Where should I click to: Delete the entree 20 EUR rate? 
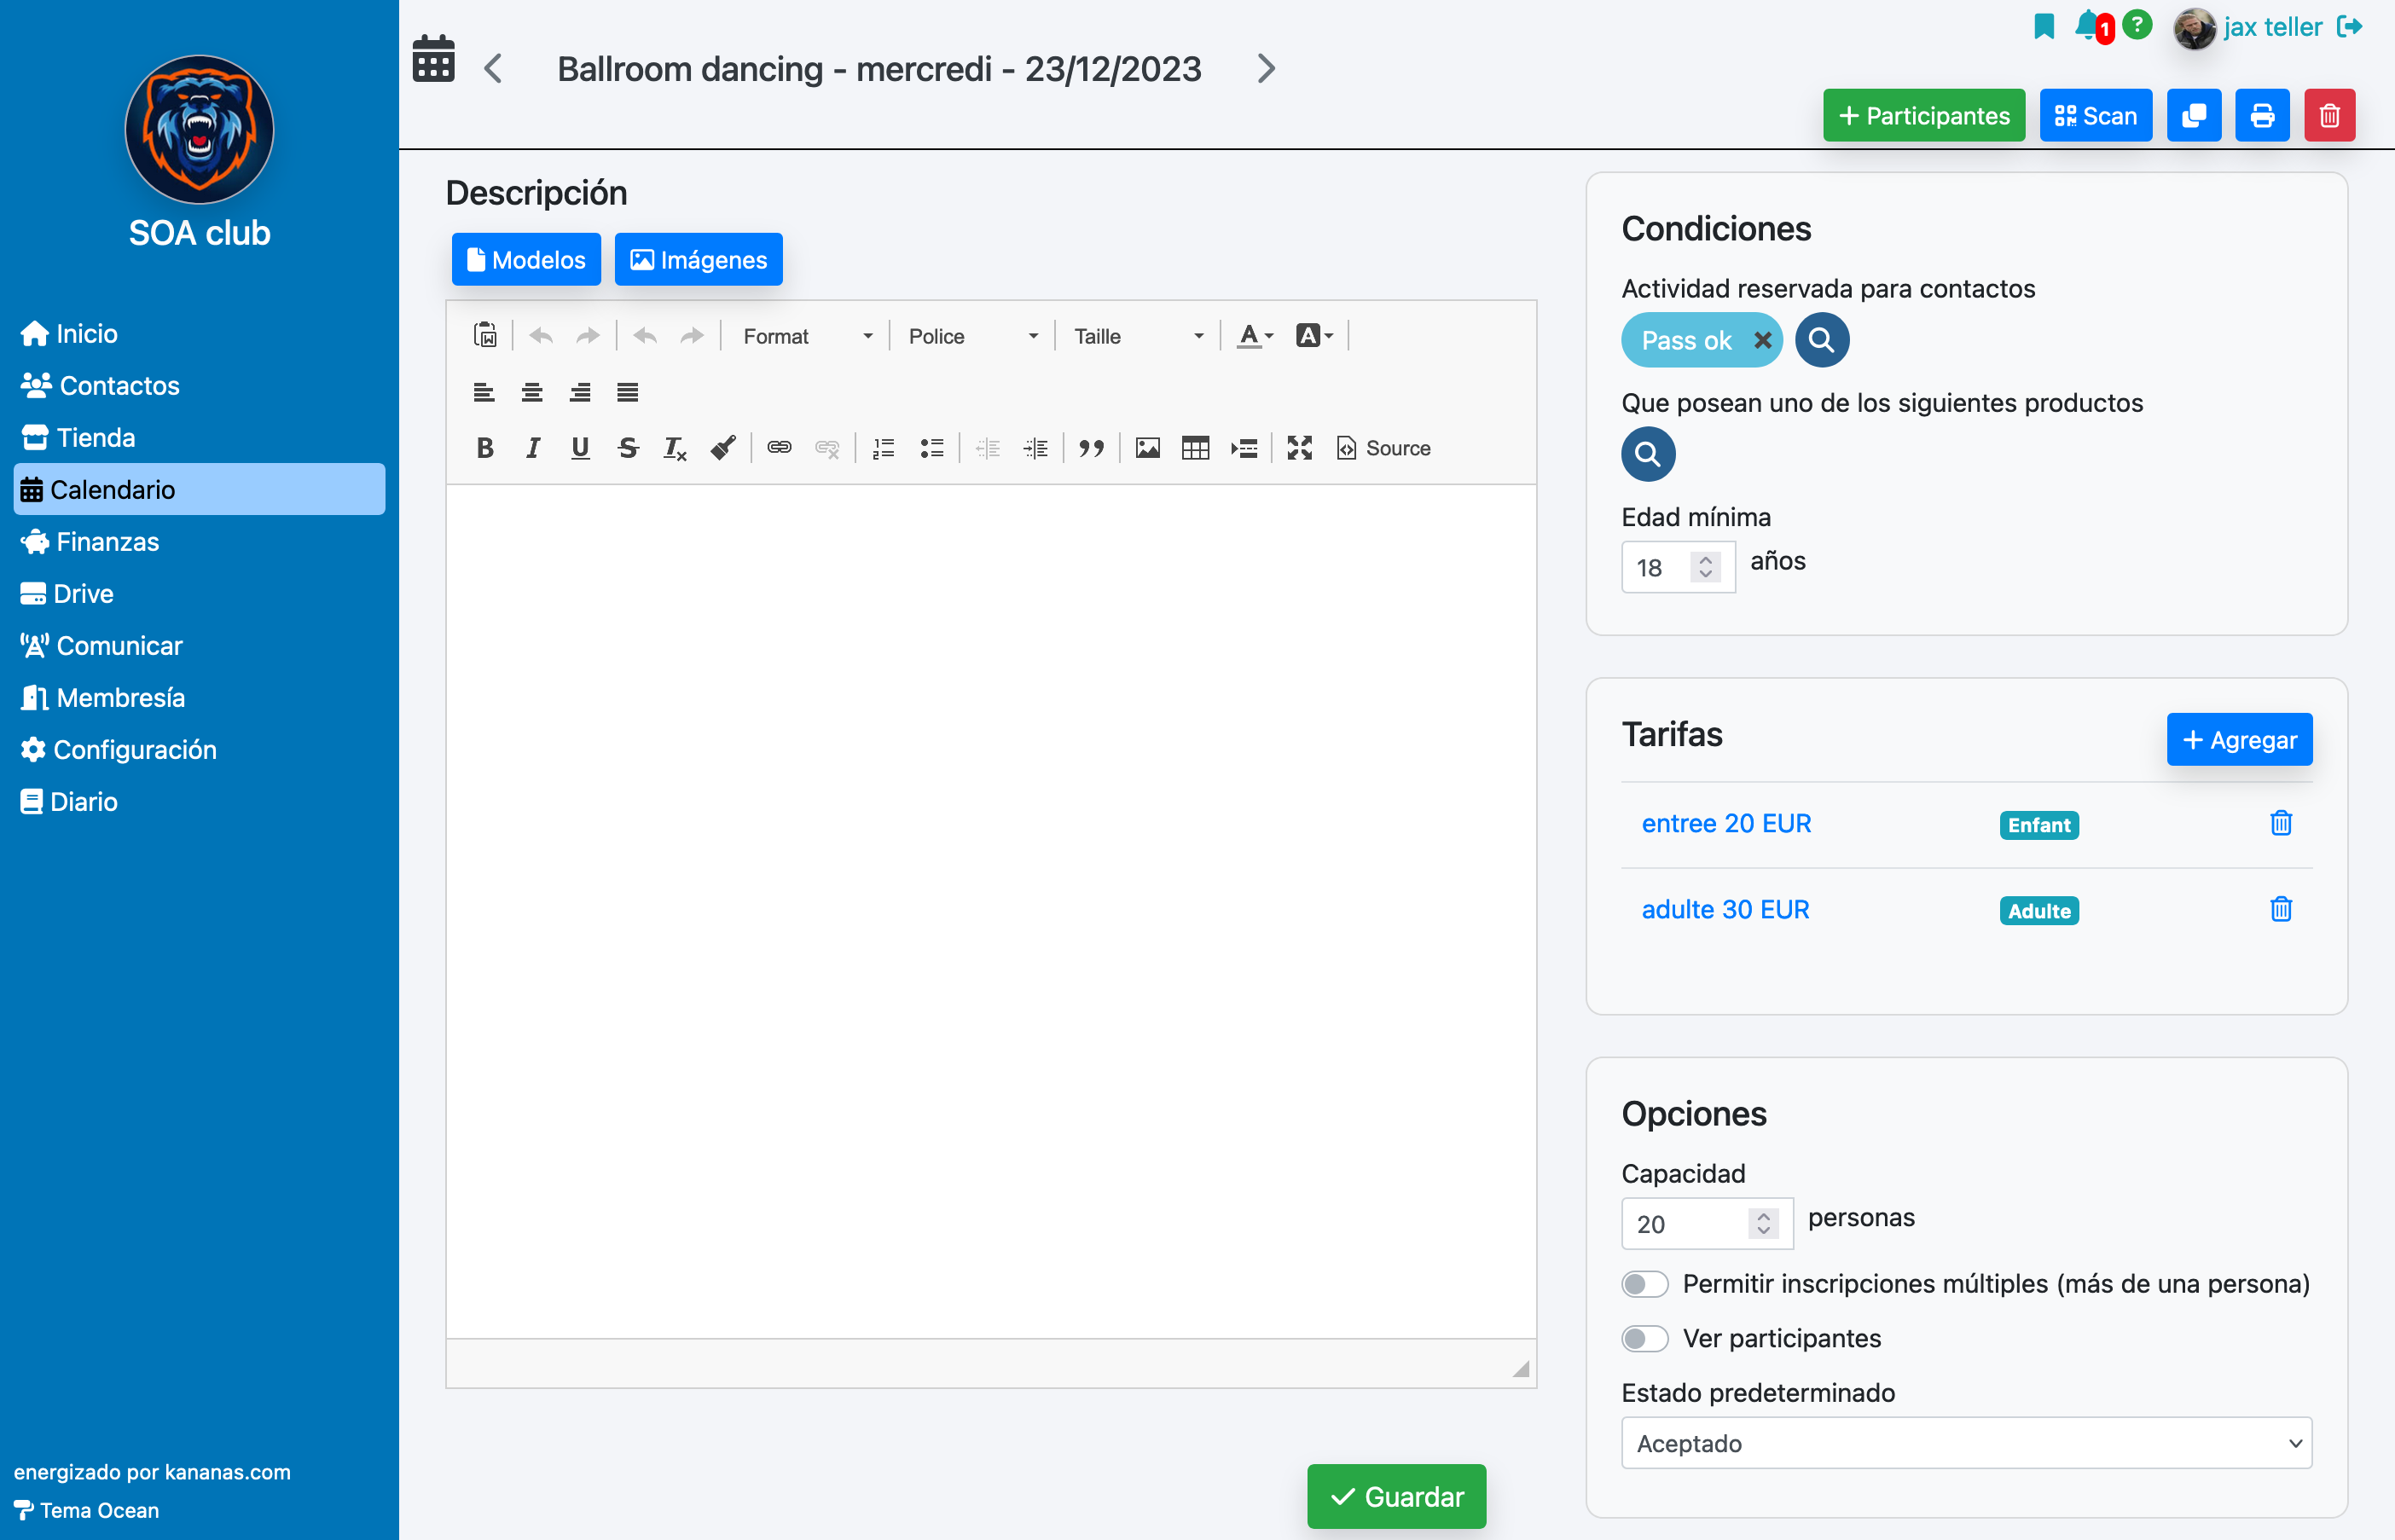(2280, 823)
